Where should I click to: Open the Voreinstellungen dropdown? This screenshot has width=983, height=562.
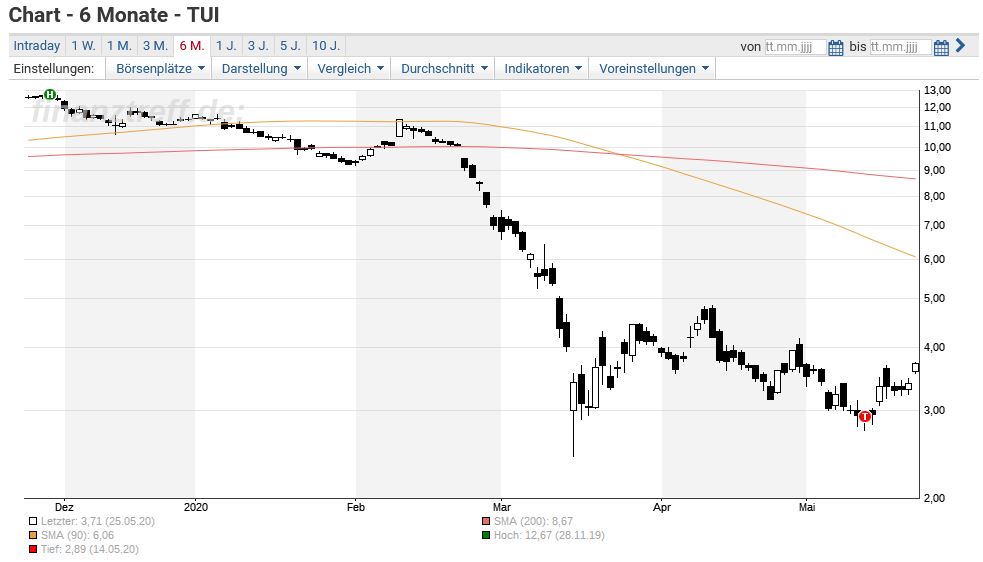pyautogui.click(x=652, y=68)
